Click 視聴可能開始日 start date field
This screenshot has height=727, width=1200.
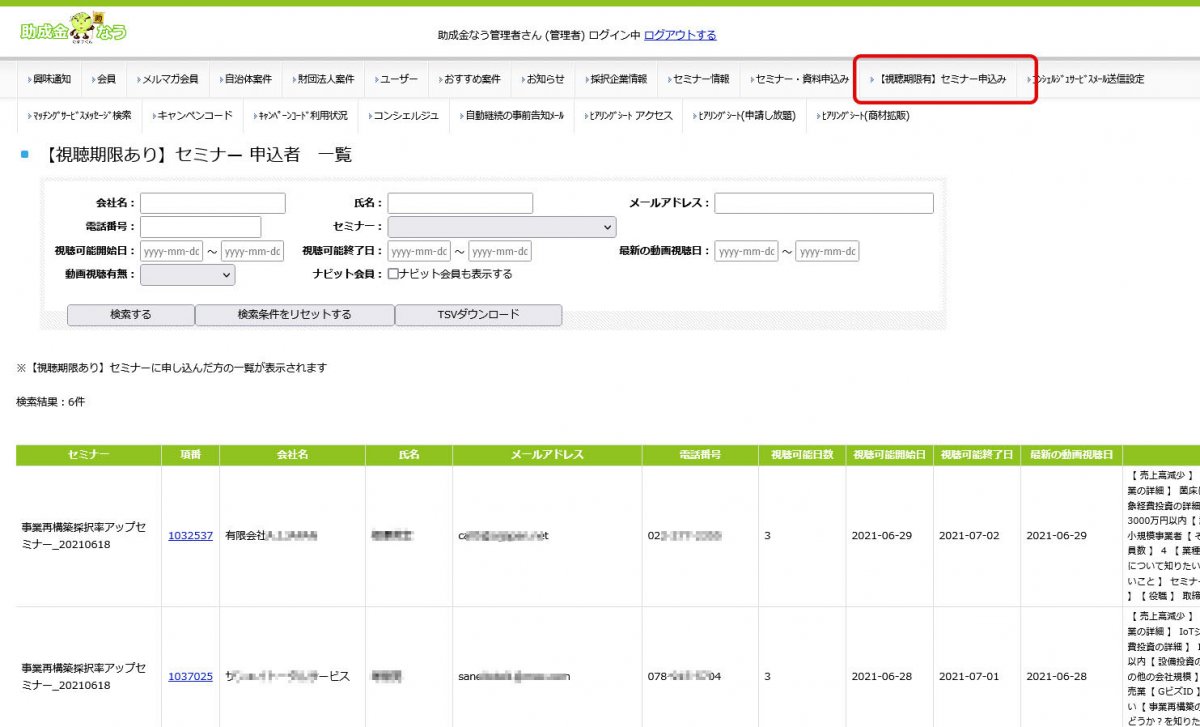click(x=172, y=251)
